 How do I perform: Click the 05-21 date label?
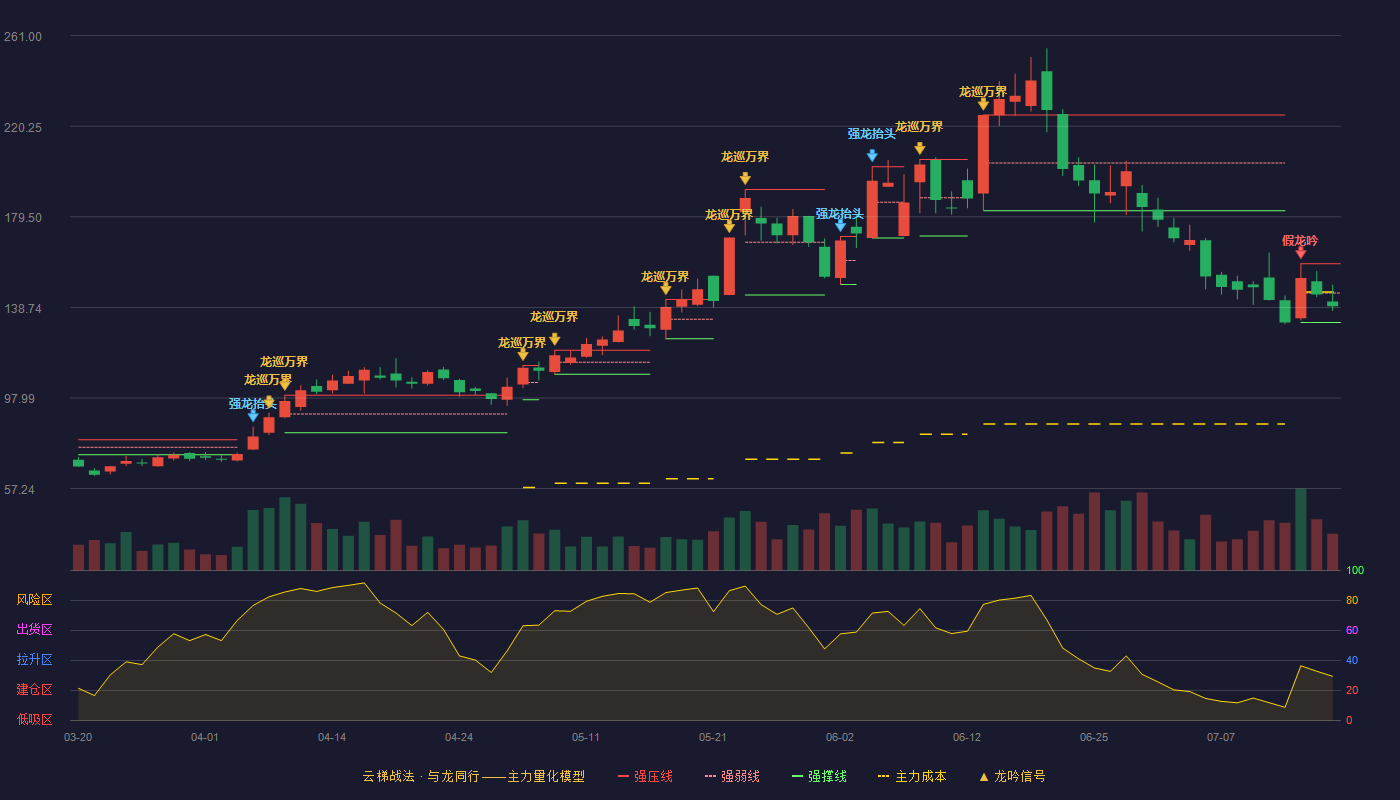pyautogui.click(x=713, y=737)
